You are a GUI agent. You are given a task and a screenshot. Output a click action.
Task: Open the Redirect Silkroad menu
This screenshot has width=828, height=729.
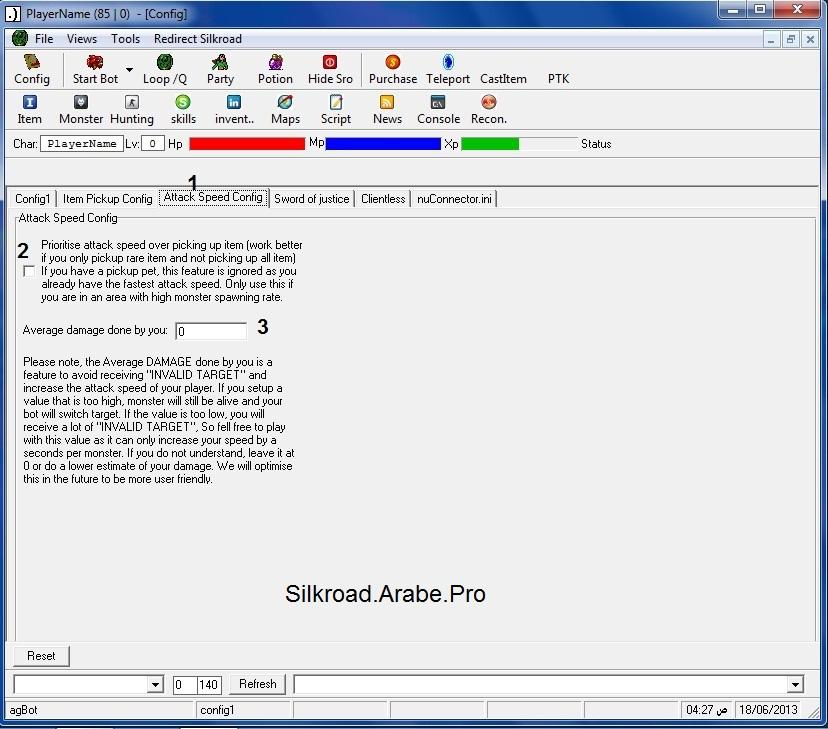pos(198,39)
